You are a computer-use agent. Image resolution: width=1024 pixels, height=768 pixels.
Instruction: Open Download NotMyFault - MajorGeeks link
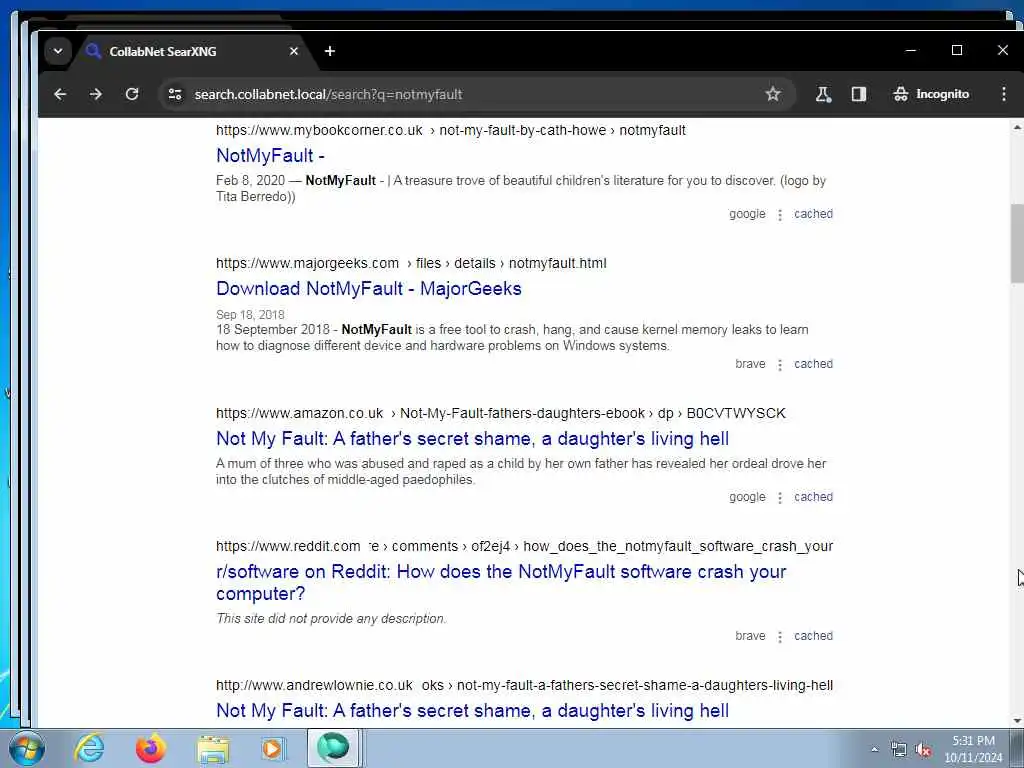click(369, 289)
